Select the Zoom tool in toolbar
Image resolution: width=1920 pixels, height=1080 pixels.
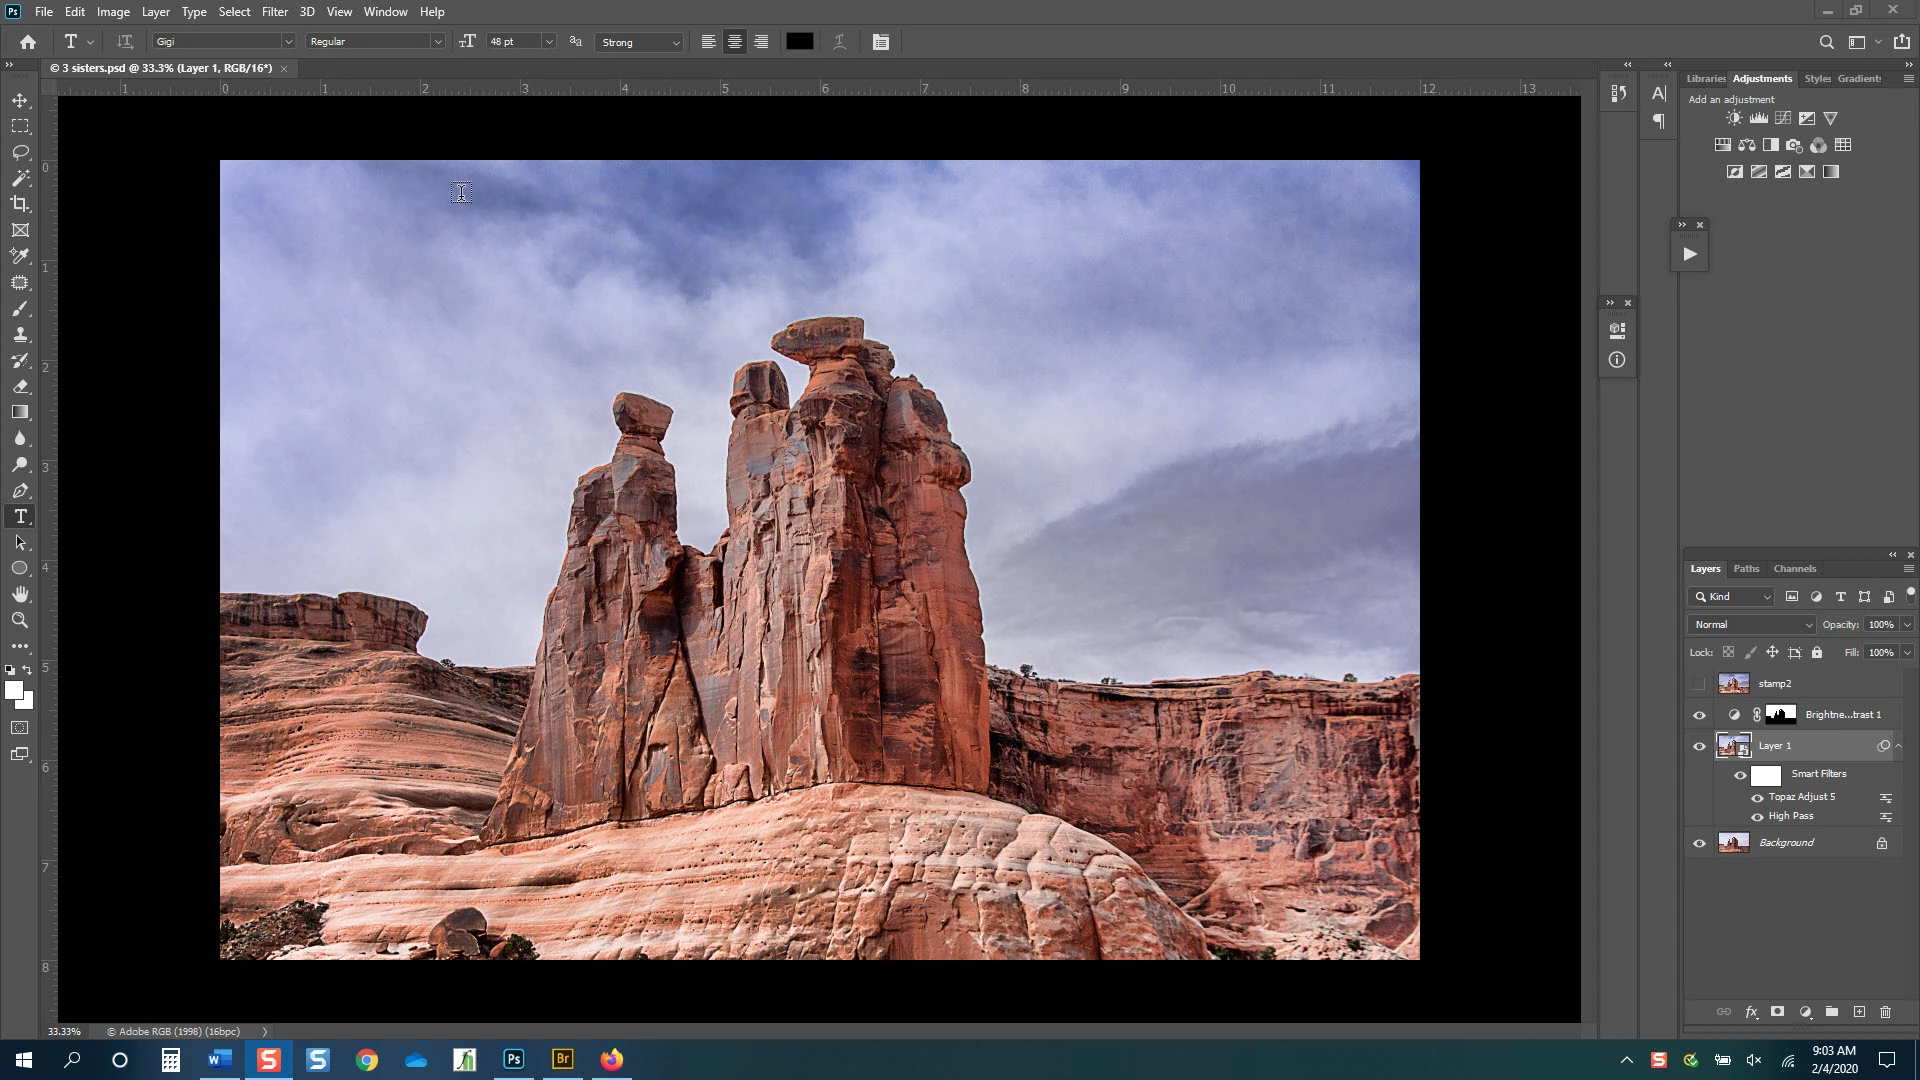coord(20,621)
